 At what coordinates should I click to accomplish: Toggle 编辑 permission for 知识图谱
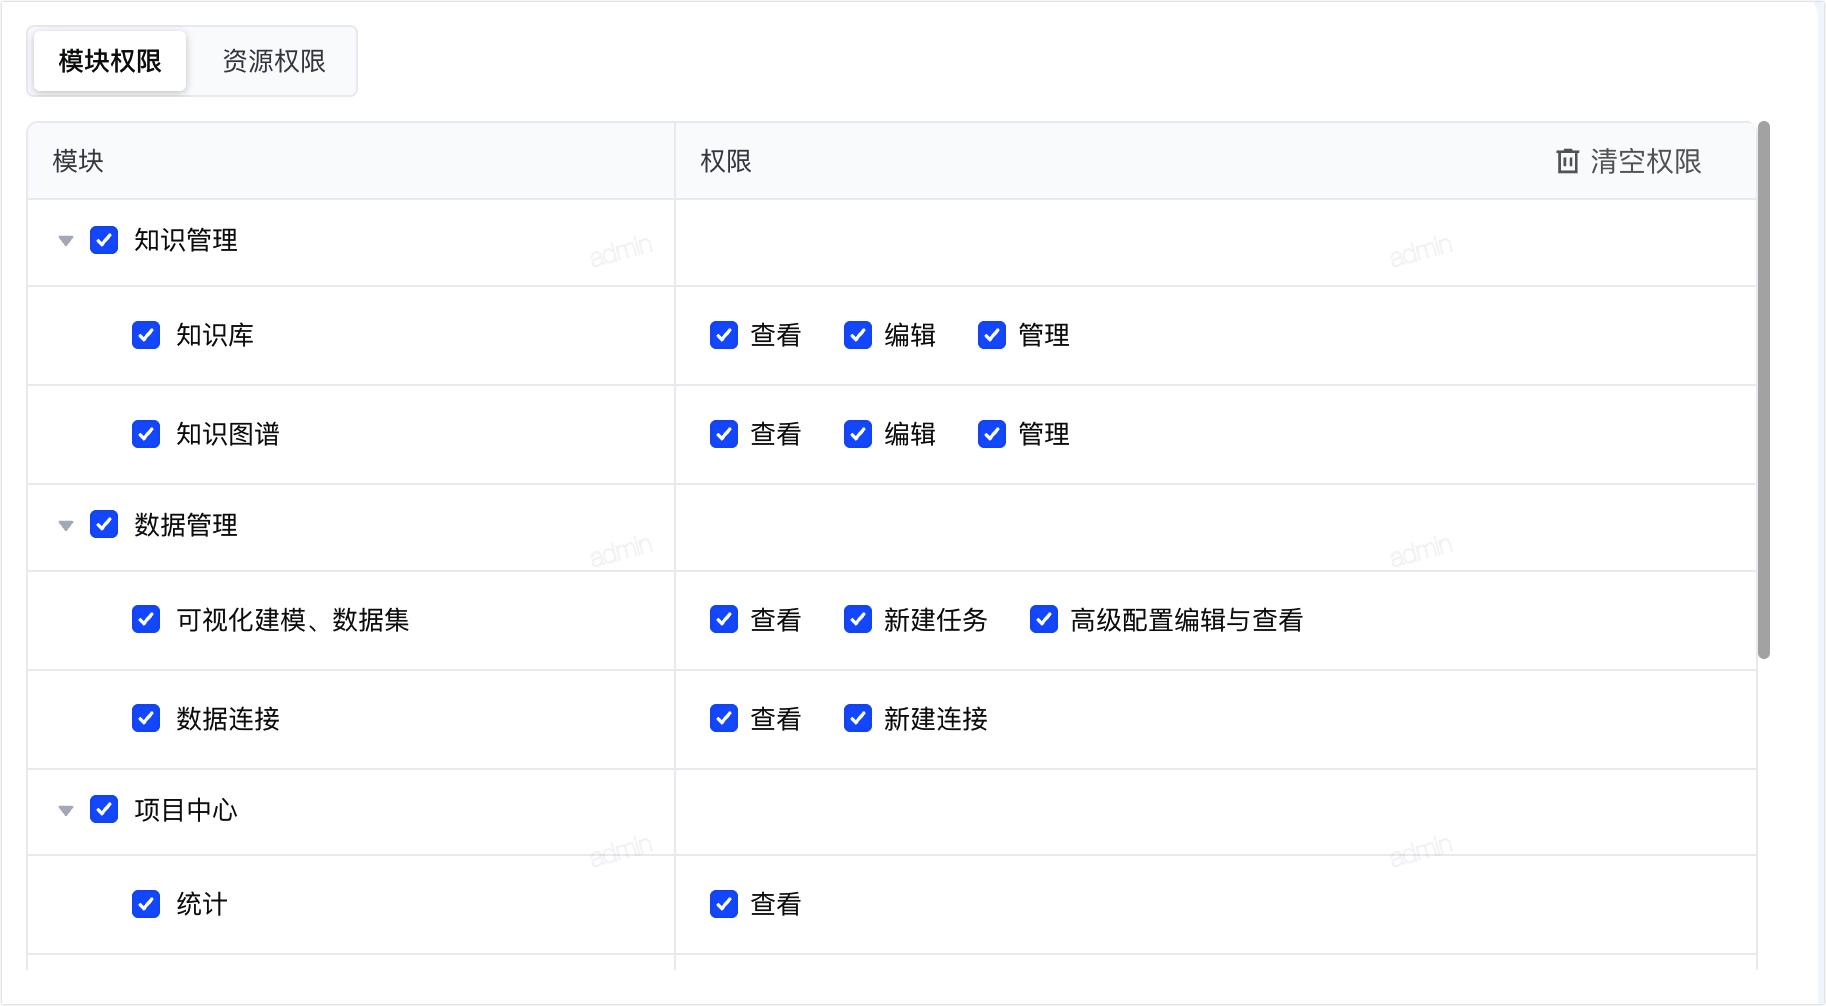[x=858, y=434]
